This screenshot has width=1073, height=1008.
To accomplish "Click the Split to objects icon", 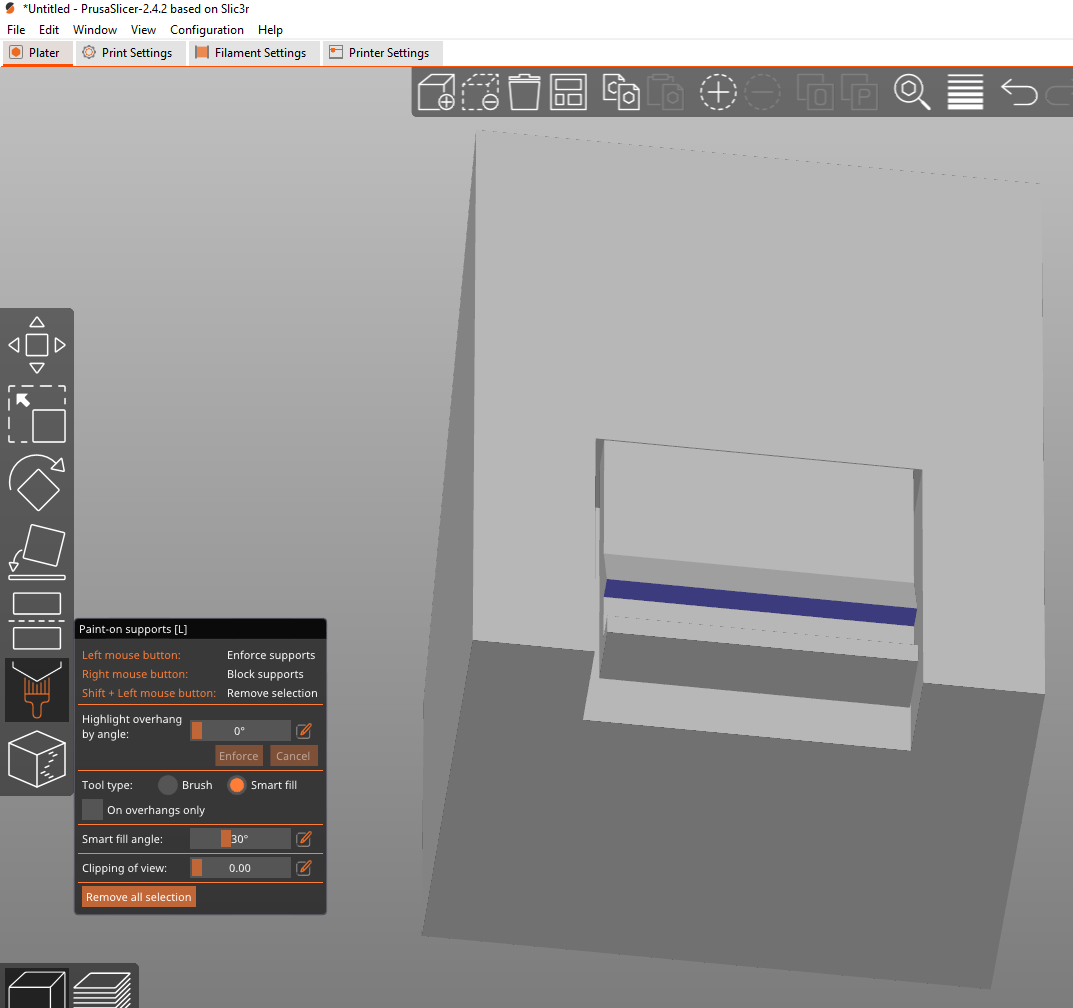I will [x=814, y=92].
